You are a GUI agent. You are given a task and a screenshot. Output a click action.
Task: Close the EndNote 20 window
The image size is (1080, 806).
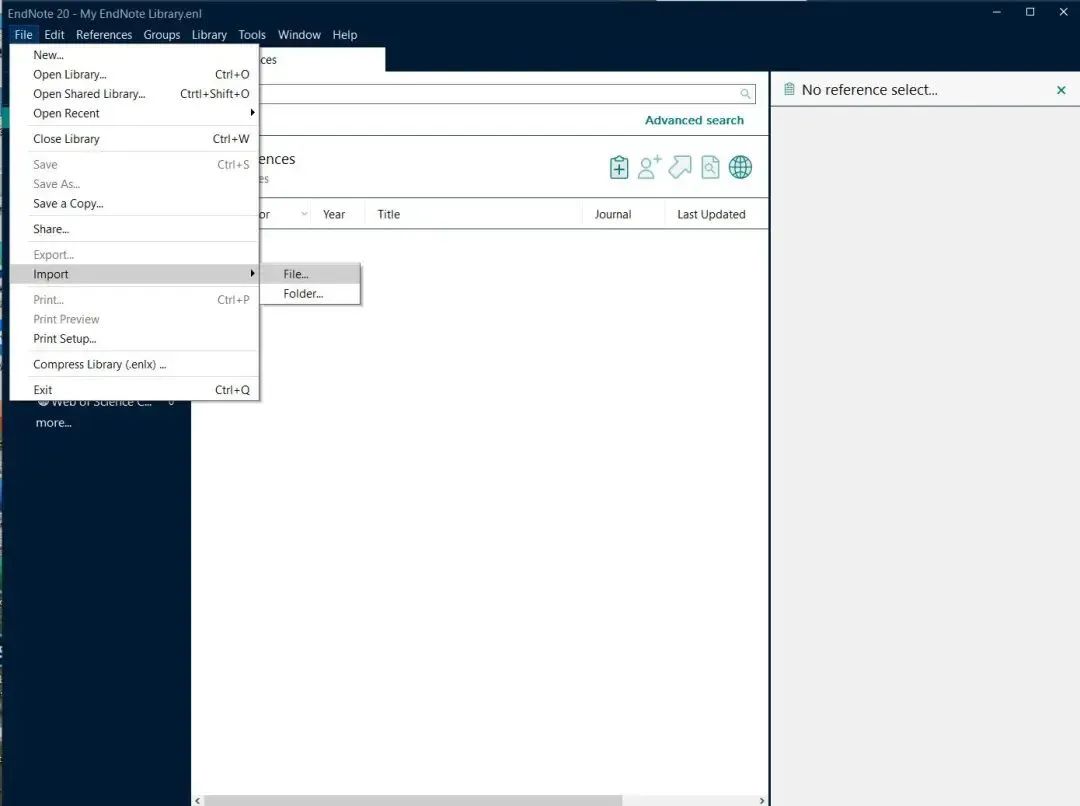[x=1063, y=12]
